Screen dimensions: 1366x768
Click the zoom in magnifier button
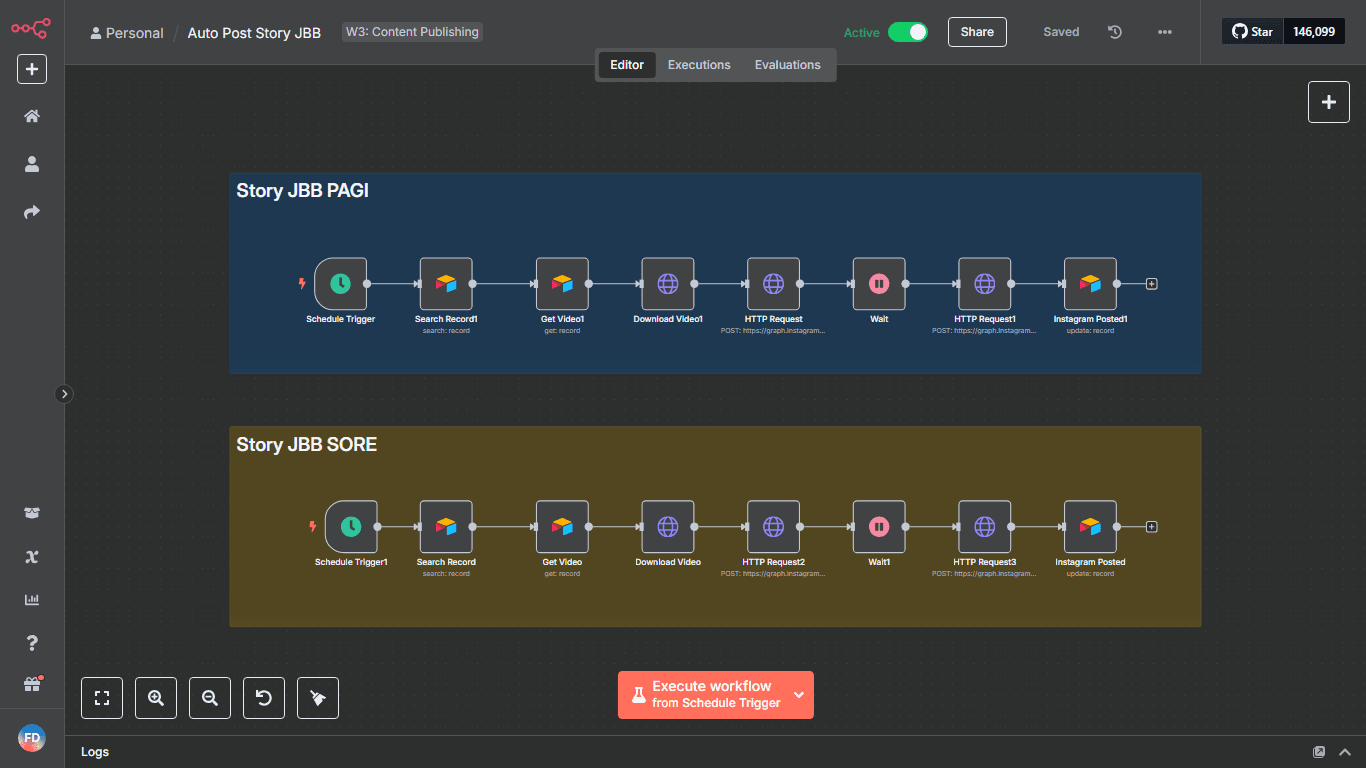click(x=156, y=698)
